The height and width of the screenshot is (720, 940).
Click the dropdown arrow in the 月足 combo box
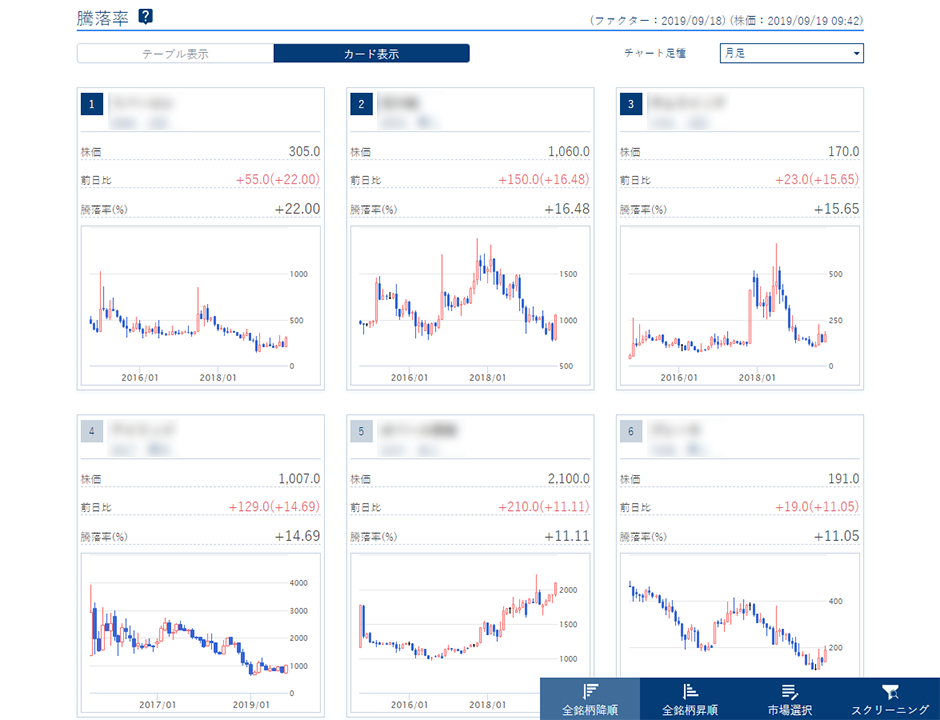pos(856,54)
